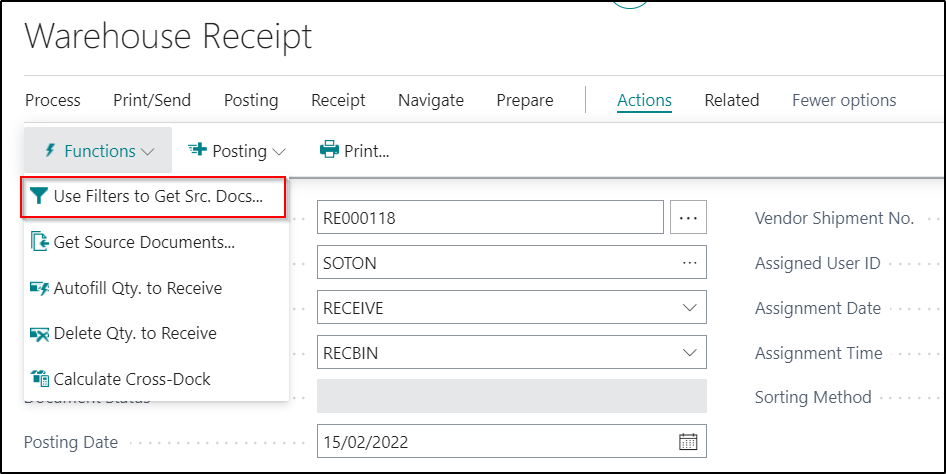Screen dimensions: 946x474
Task: Click the Delete Qty. to Receive icon
Action: click(40, 334)
